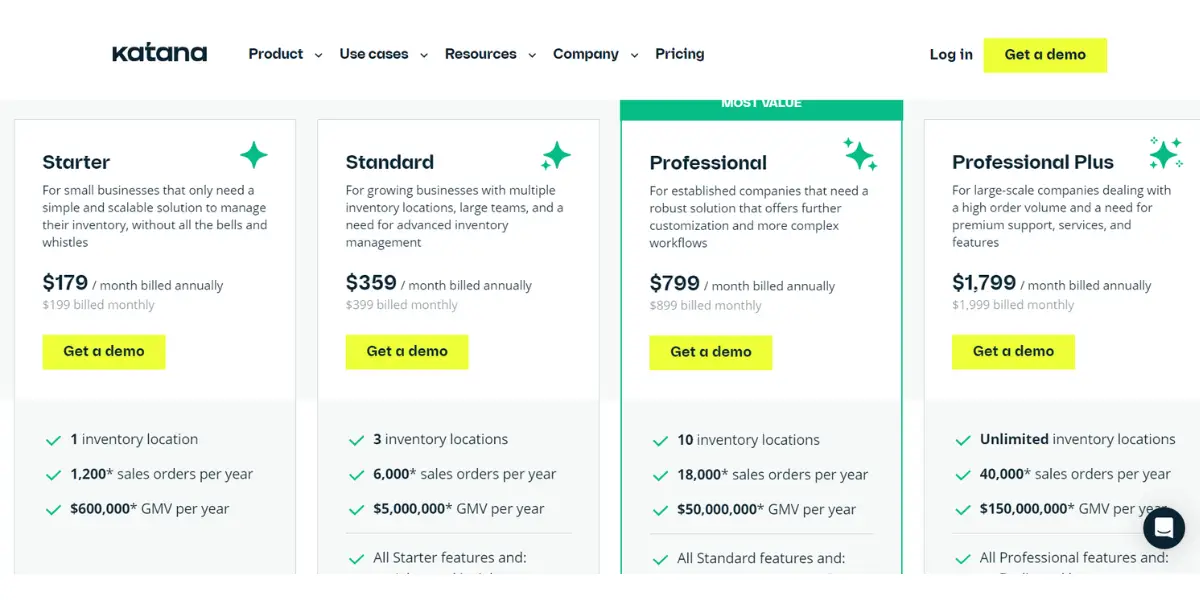Click Get a demo in header
Screen dimensions: 1200x600
pyautogui.click(x=1045, y=55)
